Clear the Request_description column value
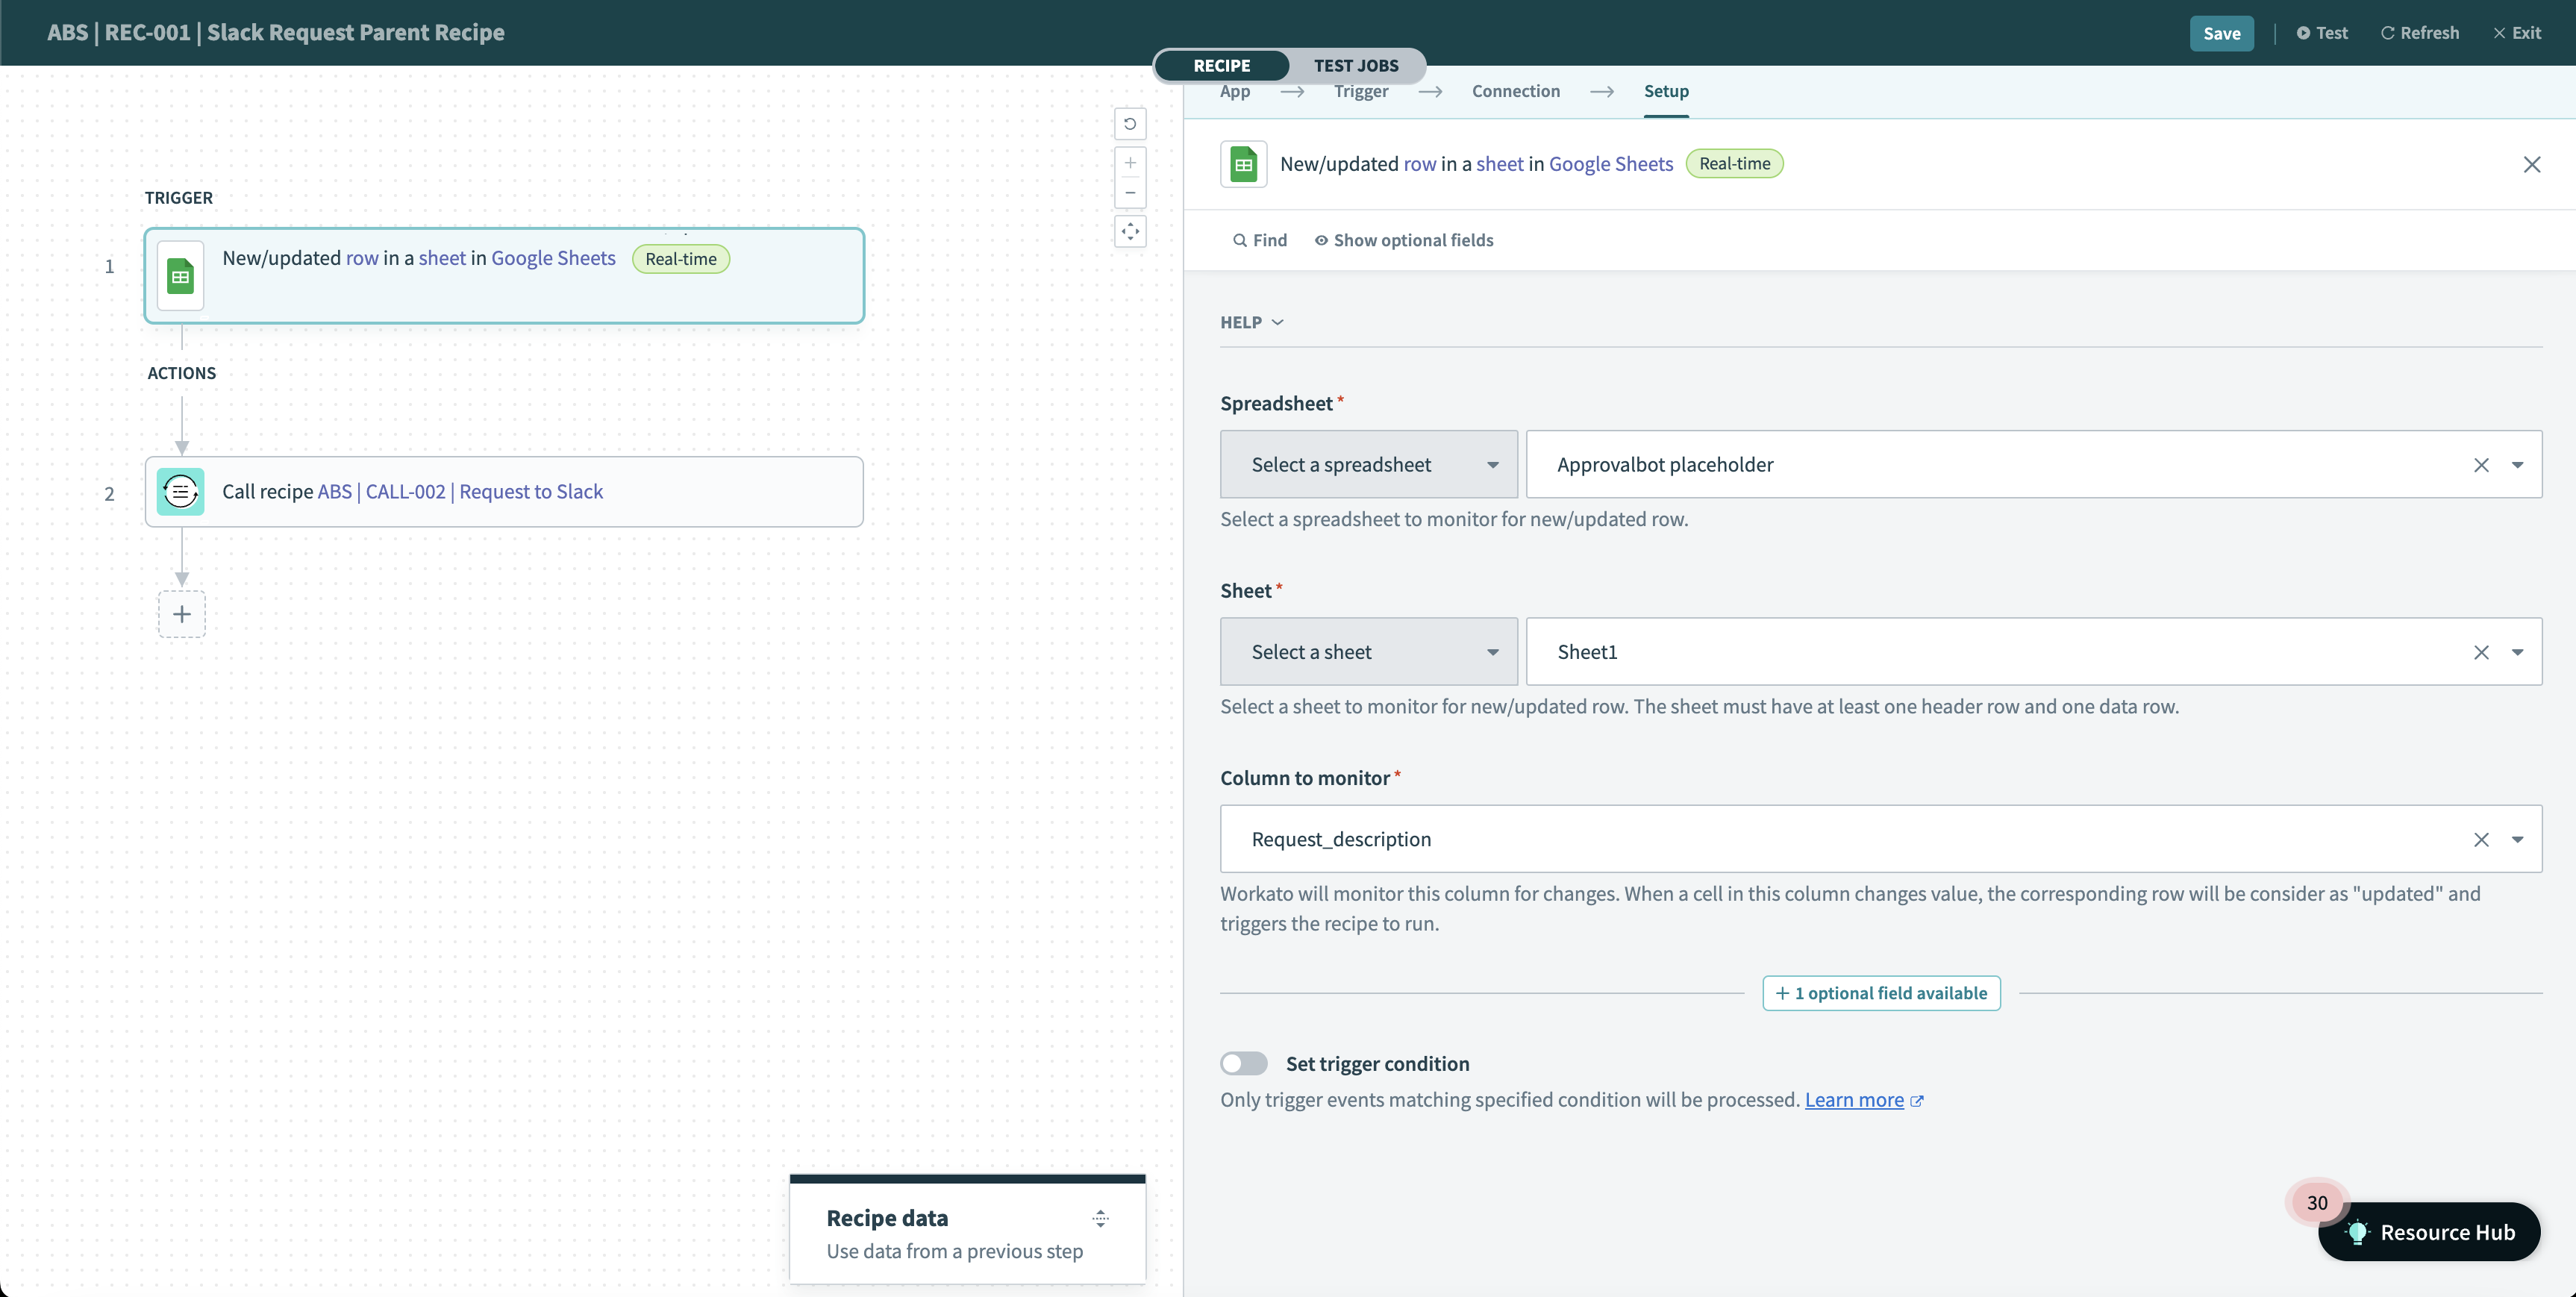The image size is (2576, 1297). click(x=2481, y=840)
